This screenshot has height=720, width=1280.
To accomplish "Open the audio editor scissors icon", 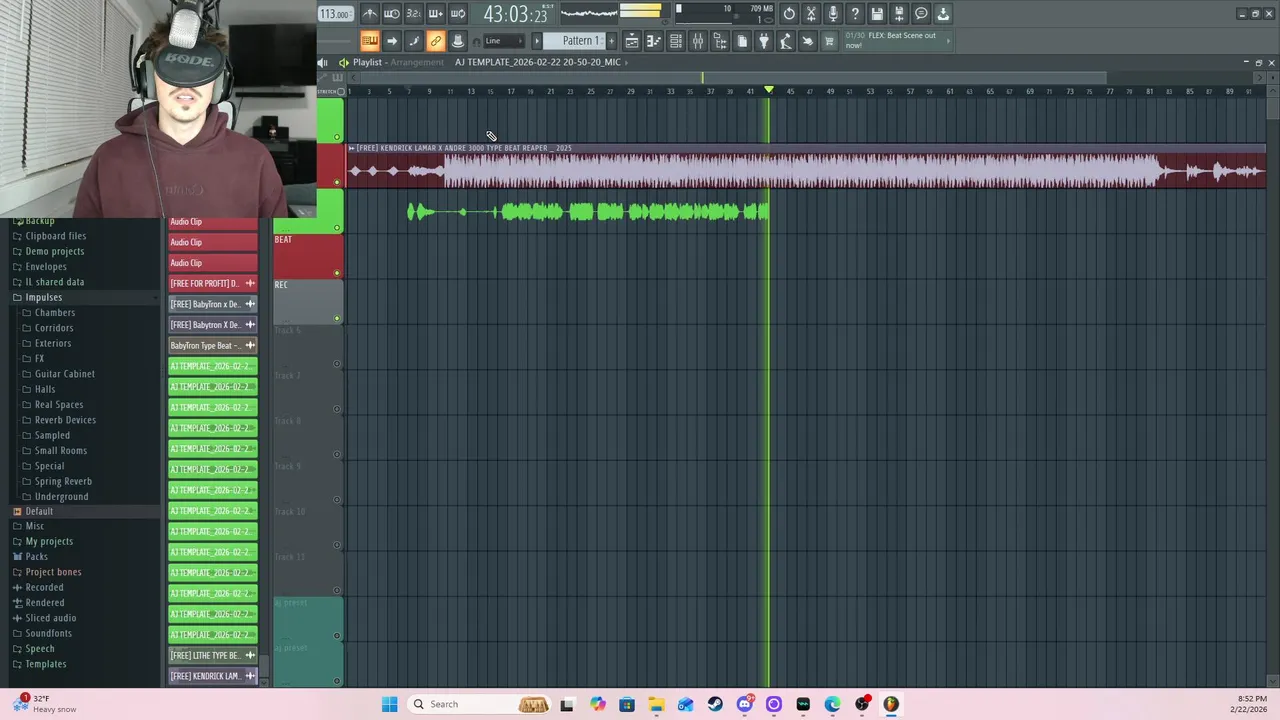I will pyautogui.click(x=811, y=13).
